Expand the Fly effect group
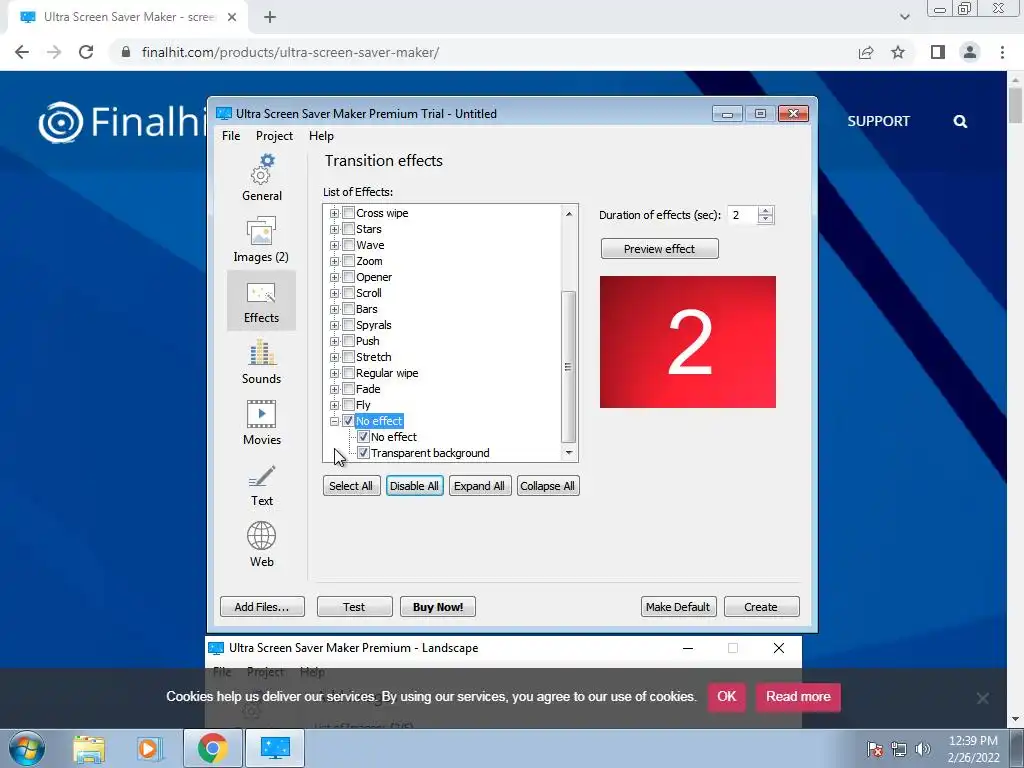1024x768 pixels. pos(334,405)
